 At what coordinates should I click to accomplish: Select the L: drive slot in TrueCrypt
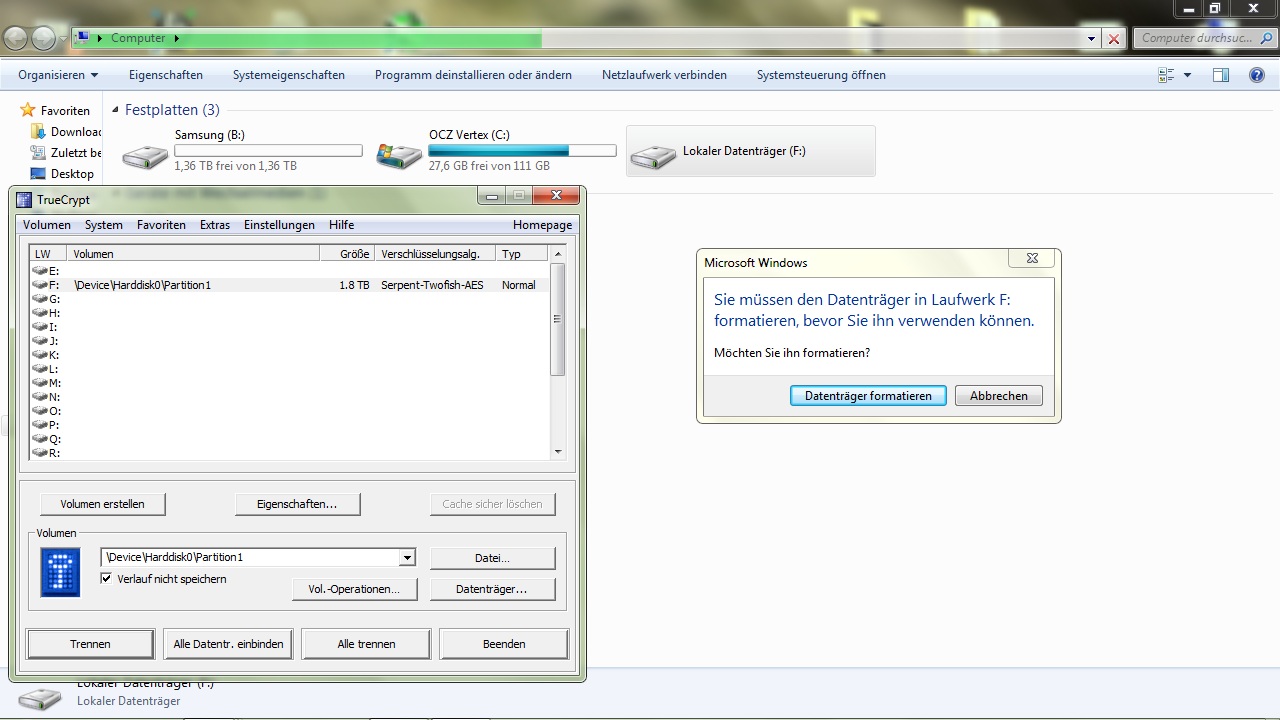pos(290,369)
